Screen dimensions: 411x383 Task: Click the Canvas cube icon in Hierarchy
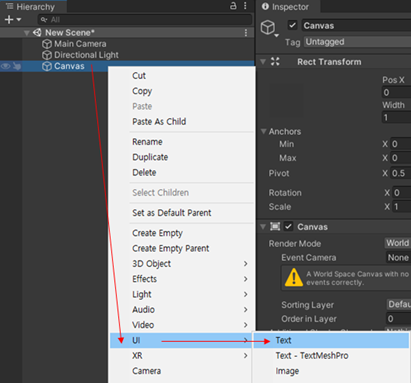pos(47,66)
